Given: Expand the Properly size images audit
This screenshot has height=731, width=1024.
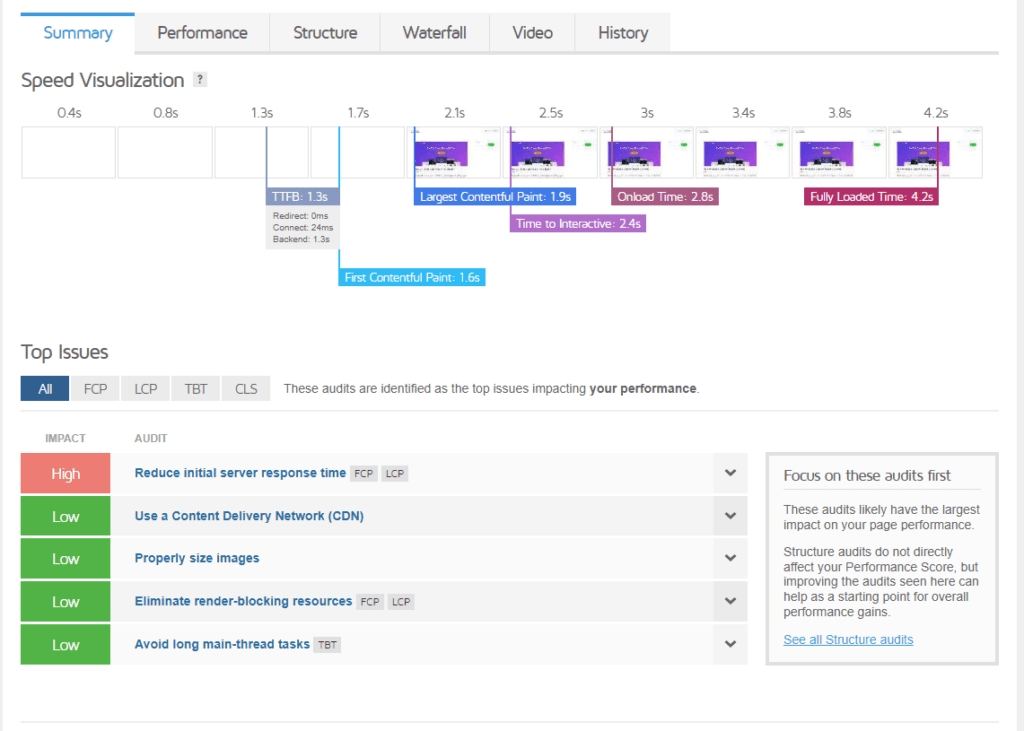Looking at the screenshot, I should (730, 558).
